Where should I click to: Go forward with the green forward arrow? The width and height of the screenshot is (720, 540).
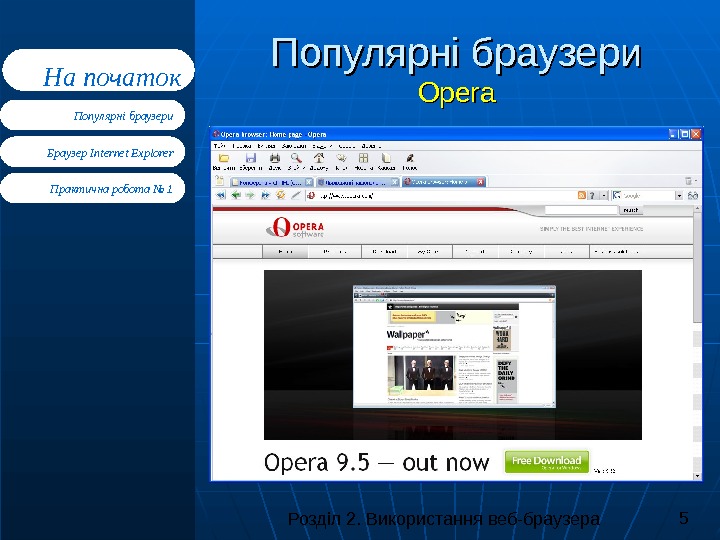point(250,195)
